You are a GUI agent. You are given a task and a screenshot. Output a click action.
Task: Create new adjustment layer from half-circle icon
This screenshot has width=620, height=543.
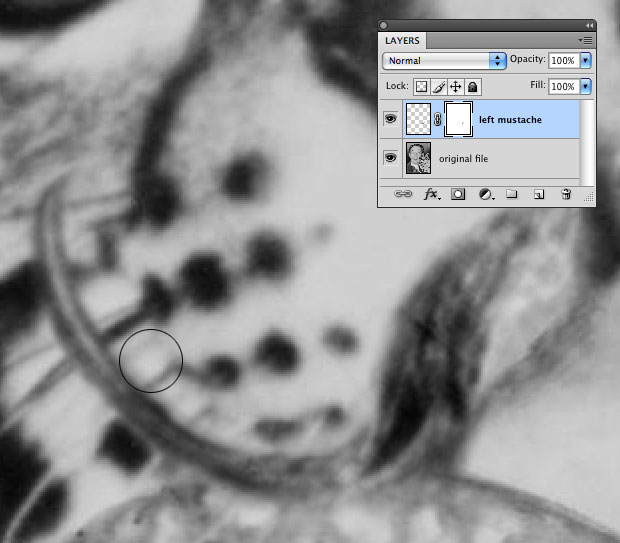click(485, 195)
